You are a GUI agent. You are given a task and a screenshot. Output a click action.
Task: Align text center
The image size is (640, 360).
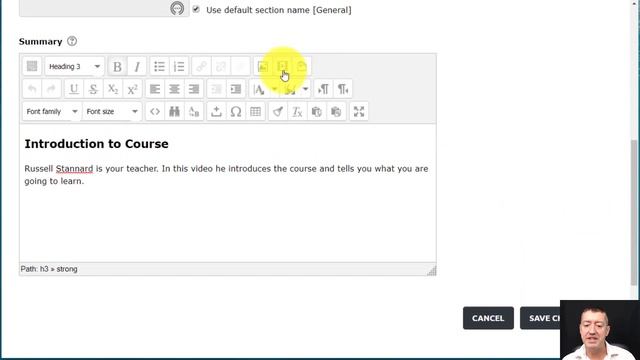tap(174, 89)
